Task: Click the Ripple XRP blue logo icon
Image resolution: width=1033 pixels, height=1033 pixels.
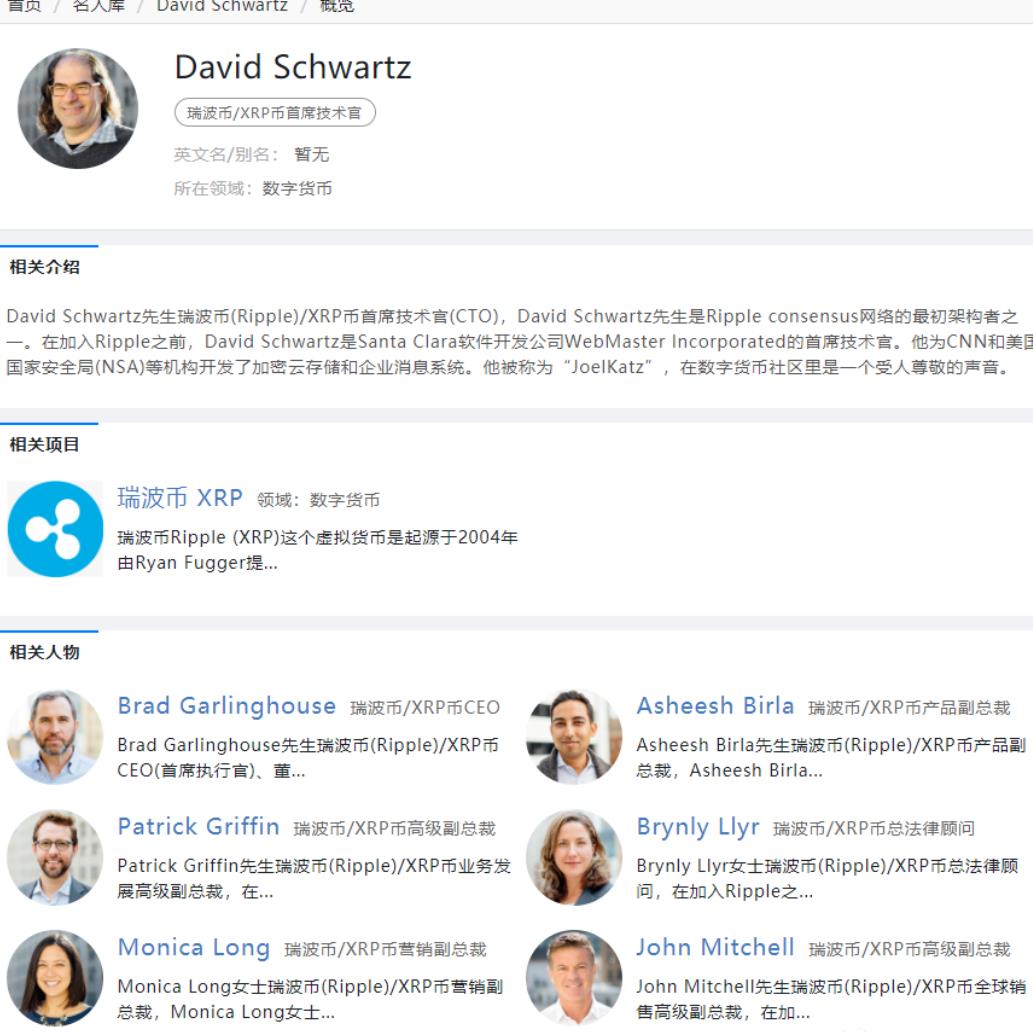Action: (55, 529)
